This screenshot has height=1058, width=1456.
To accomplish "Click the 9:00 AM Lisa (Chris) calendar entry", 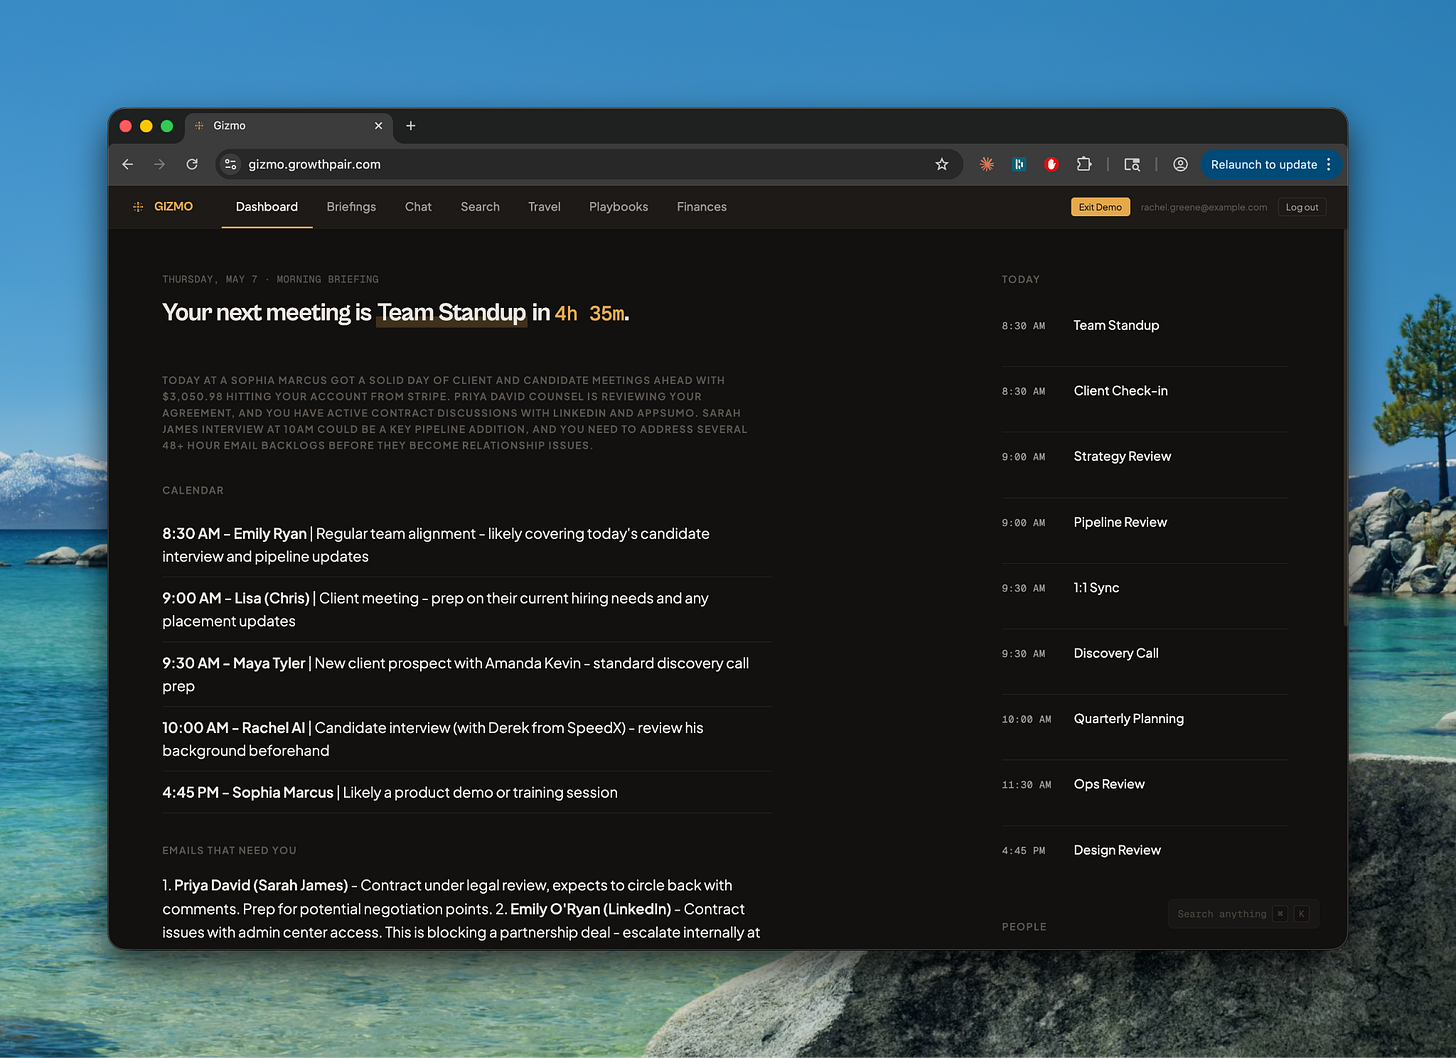I will (467, 610).
